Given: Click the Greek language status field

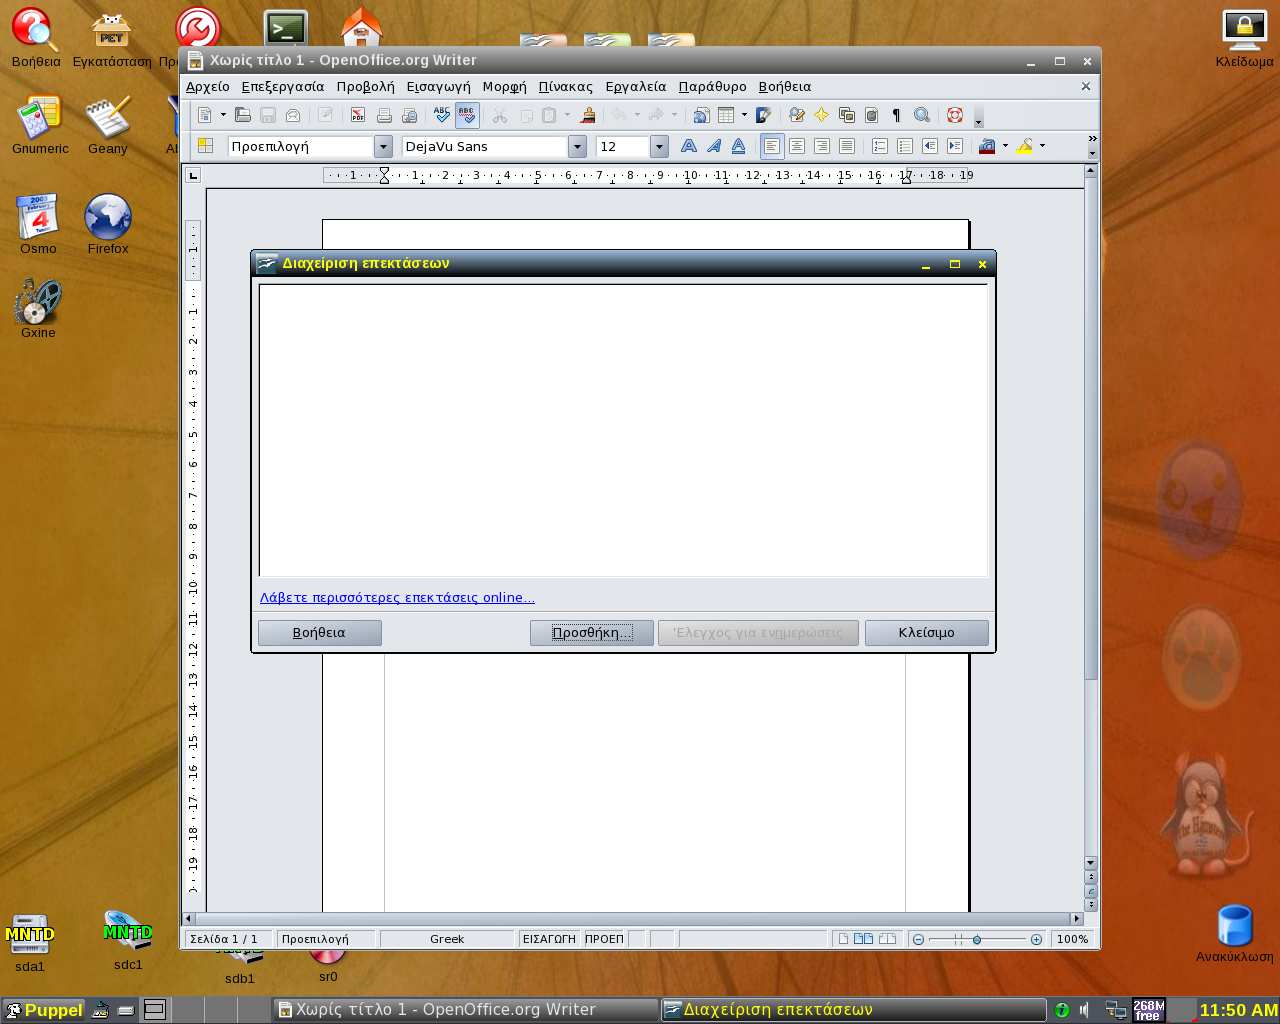Looking at the screenshot, I should click(x=447, y=939).
